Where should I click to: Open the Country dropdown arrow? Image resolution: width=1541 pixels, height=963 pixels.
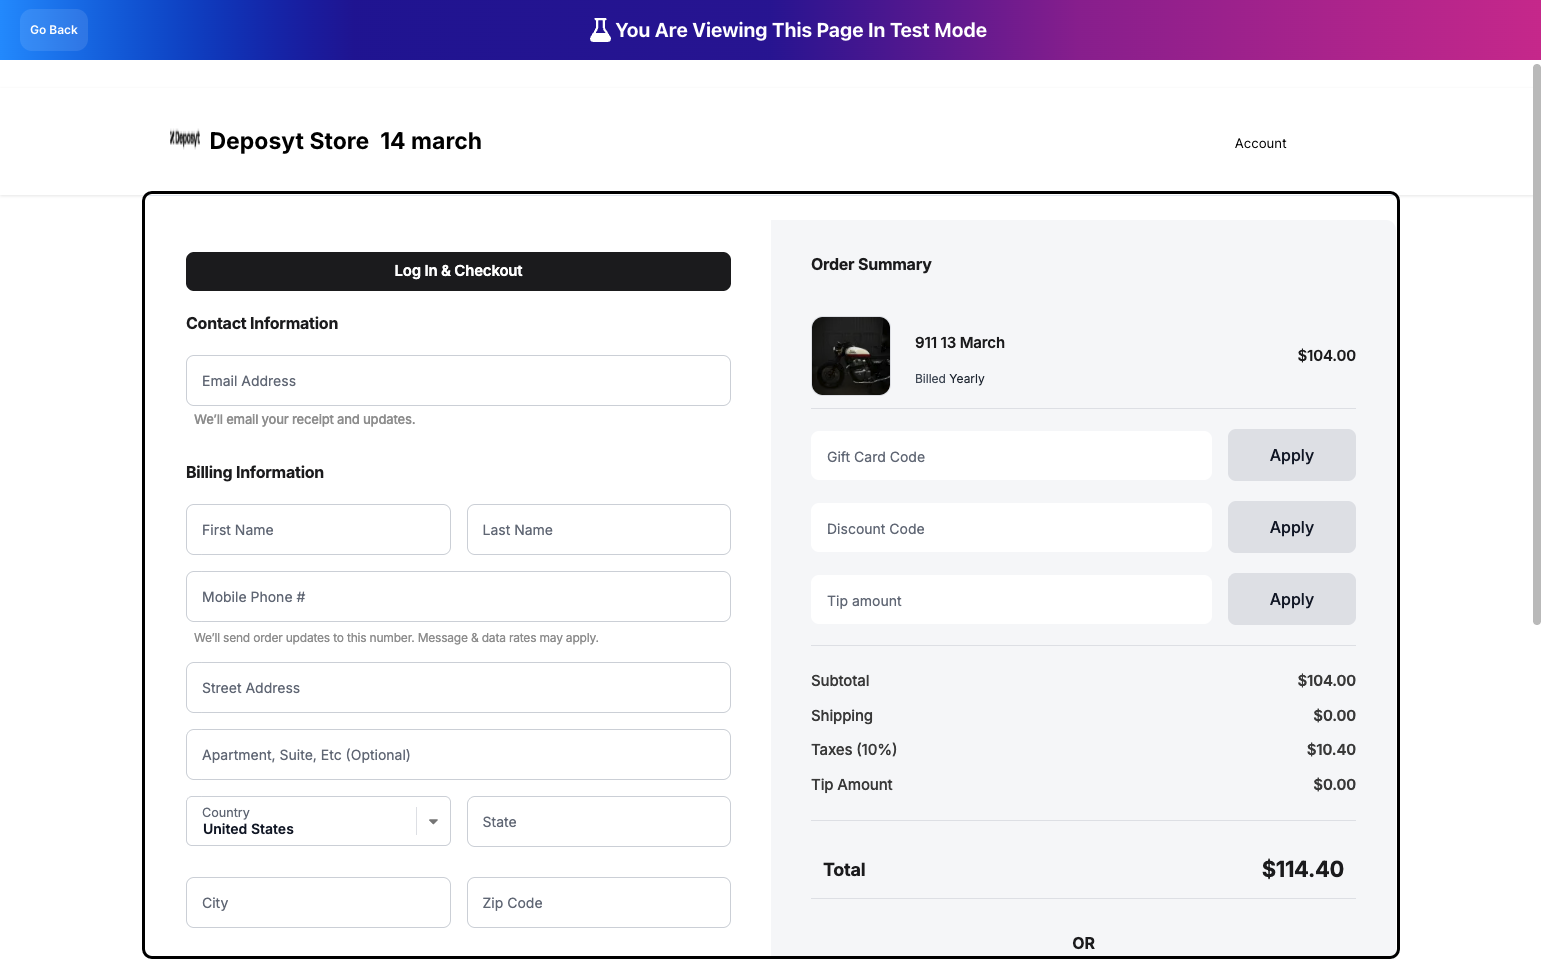(433, 821)
